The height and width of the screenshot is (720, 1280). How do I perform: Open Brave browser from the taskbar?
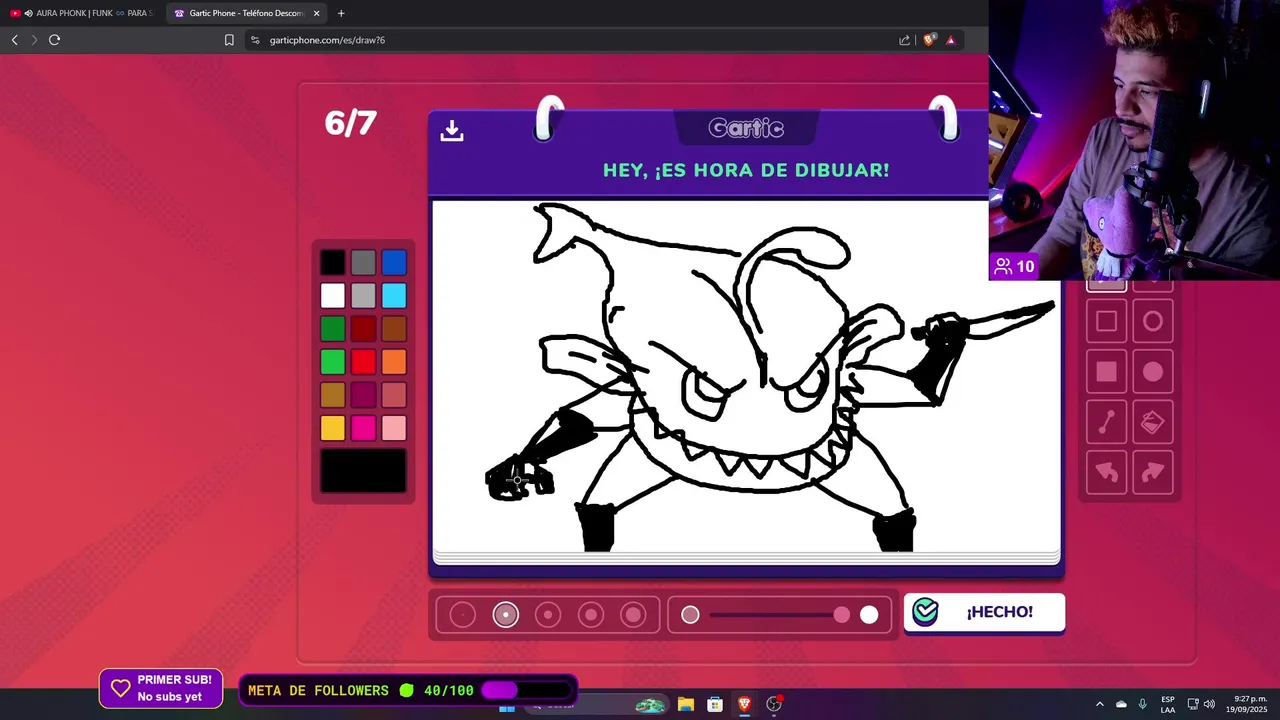tap(744, 705)
